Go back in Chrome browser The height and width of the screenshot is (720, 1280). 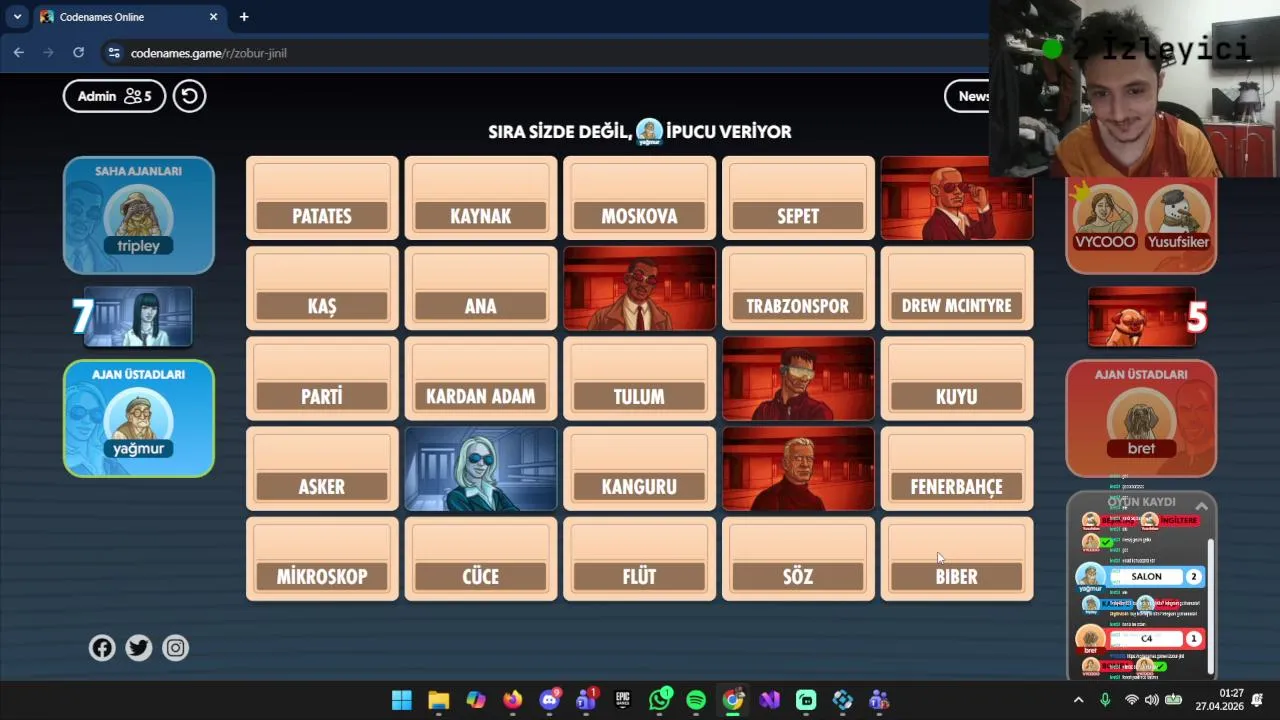(x=19, y=53)
